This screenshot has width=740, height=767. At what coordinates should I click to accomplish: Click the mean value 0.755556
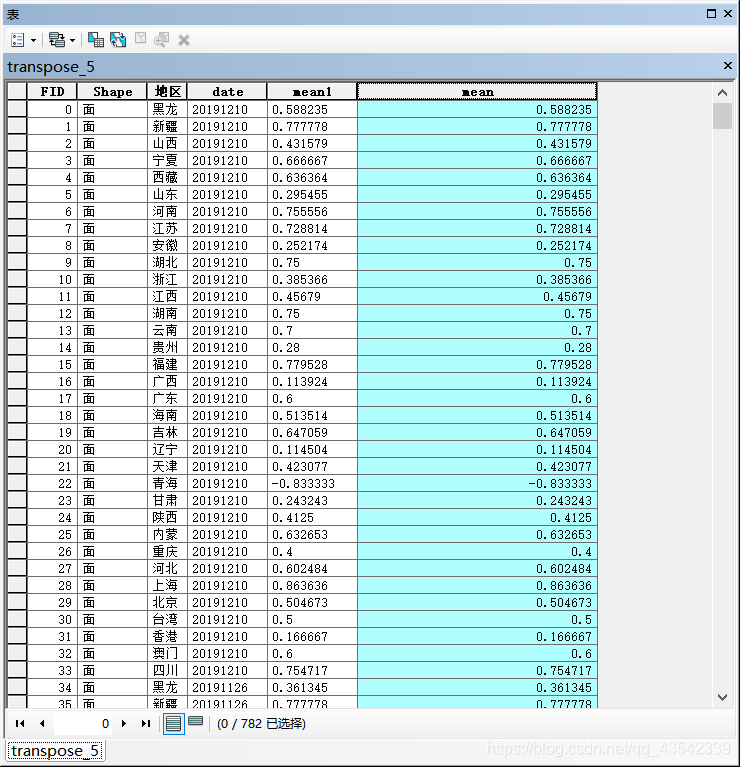tap(477, 211)
